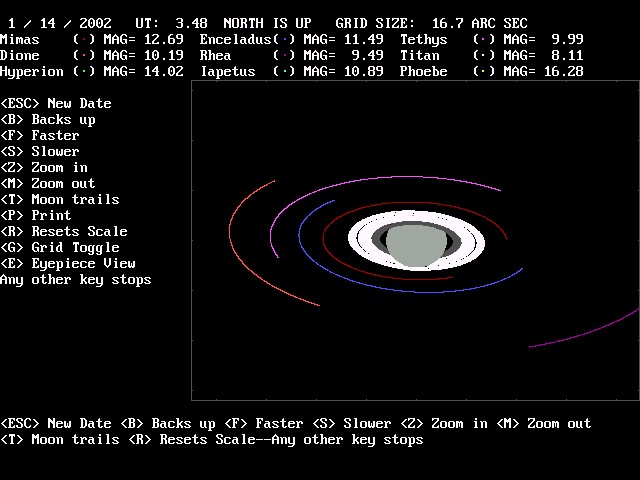The image size is (640, 480).
Task: Click the Enceladus moon marker symbol
Action: [x=284, y=39]
